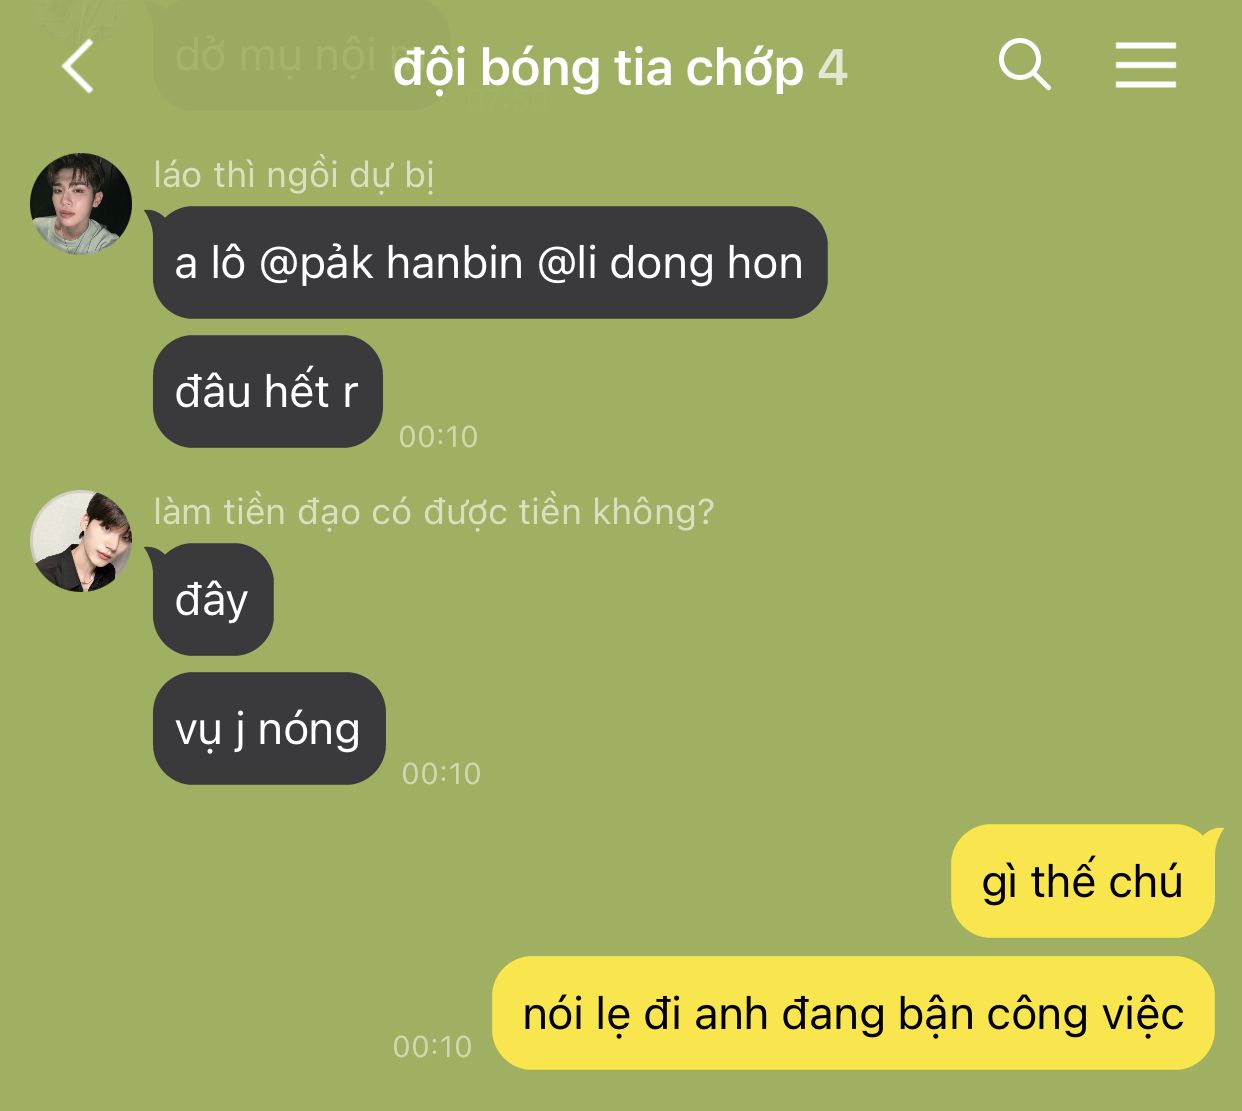Go back using the left arrow icon
The image size is (1242, 1111).
[78, 67]
